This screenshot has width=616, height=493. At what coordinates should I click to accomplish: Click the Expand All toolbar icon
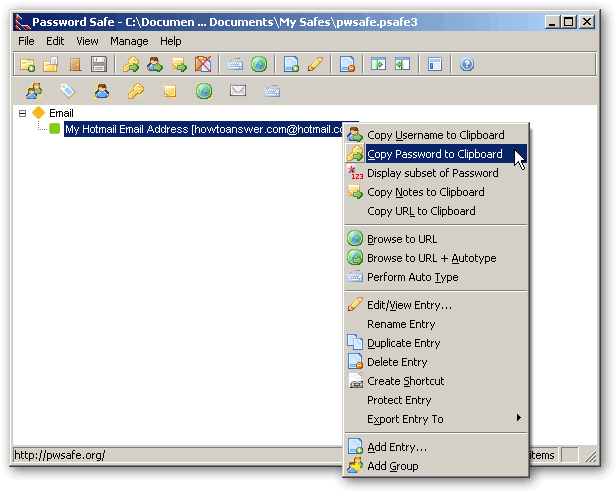tap(379, 64)
